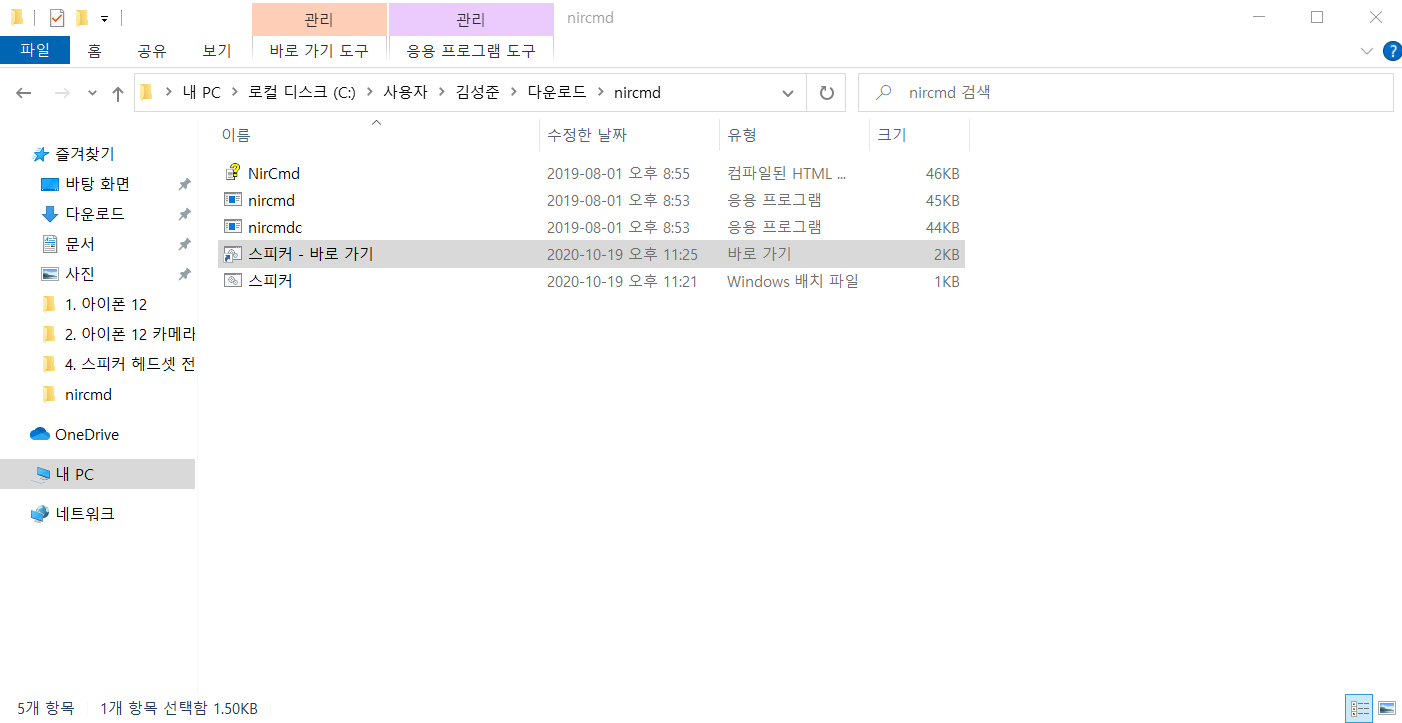Expand the address bar history dropdown
The height and width of the screenshot is (723, 1402).
pos(788,92)
